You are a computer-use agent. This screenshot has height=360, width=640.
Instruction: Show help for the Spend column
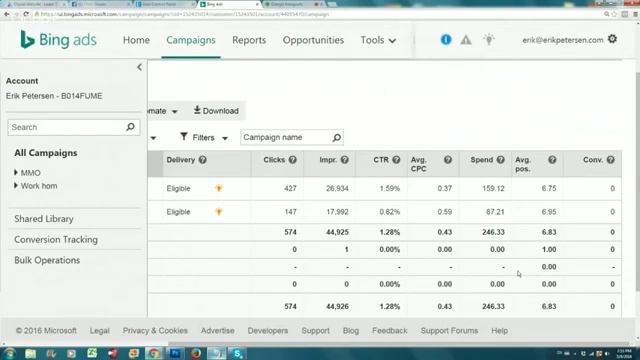(500, 160)
